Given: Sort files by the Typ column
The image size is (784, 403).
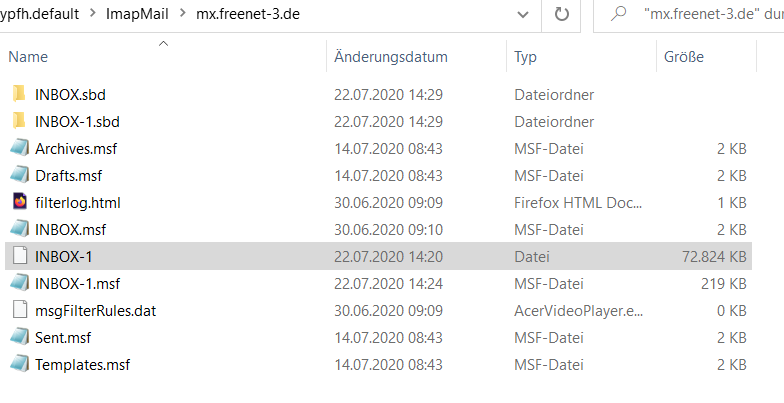Looking at the screenshot, I should (526, 57).
